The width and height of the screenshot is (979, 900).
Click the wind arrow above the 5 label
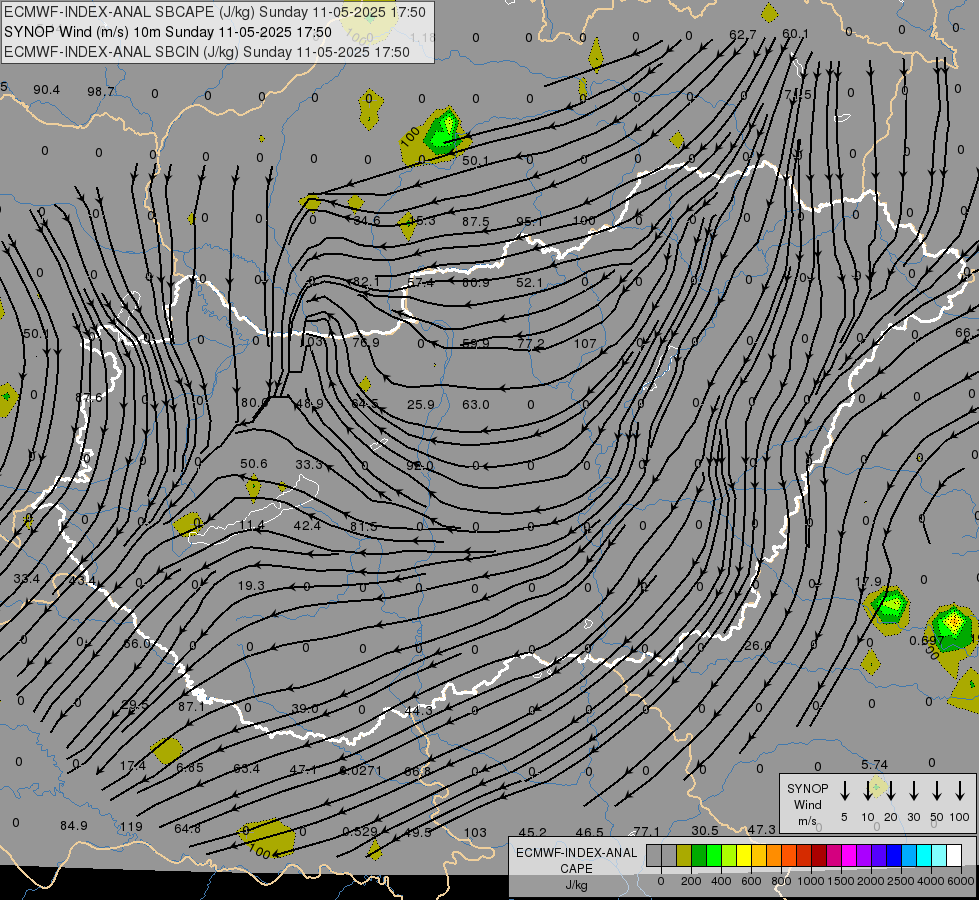845,791
